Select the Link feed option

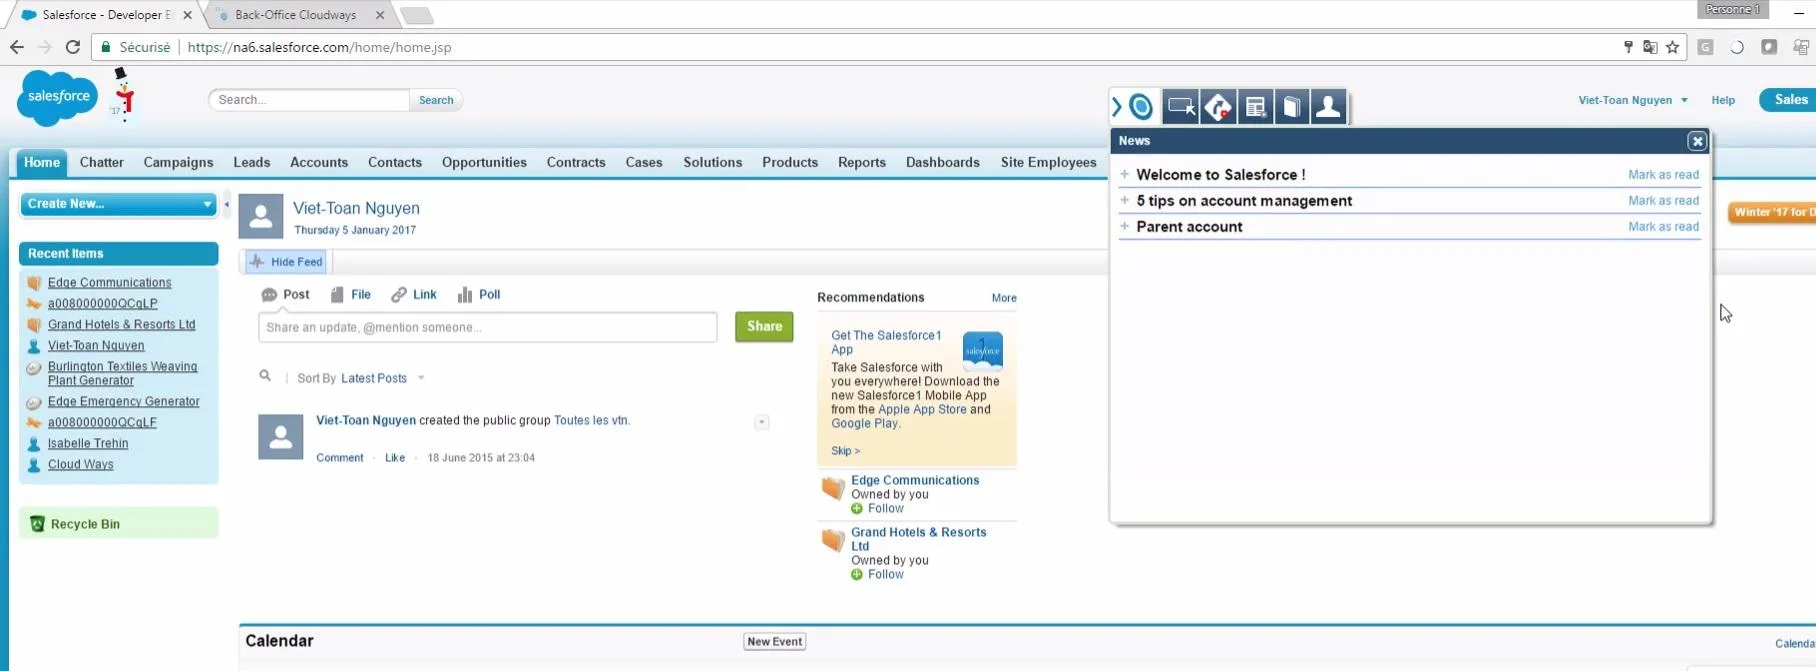(414, 295)
